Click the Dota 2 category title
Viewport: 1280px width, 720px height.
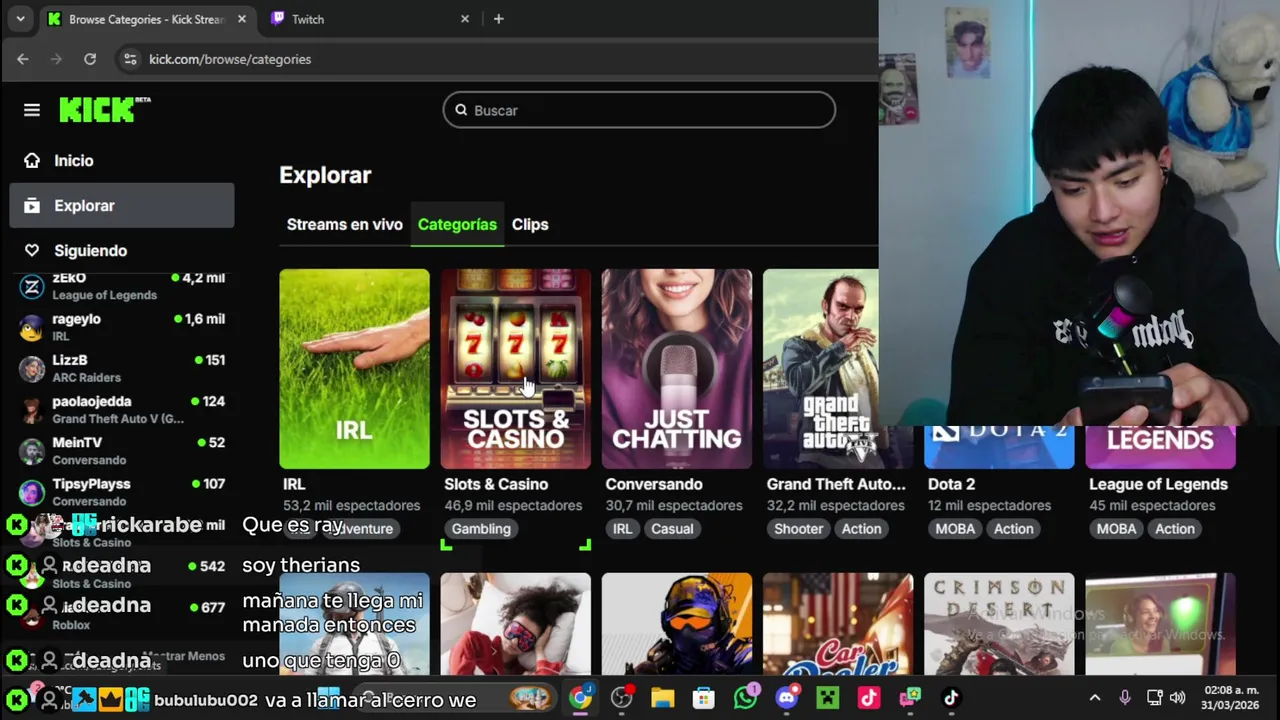(x=951, y=484)
